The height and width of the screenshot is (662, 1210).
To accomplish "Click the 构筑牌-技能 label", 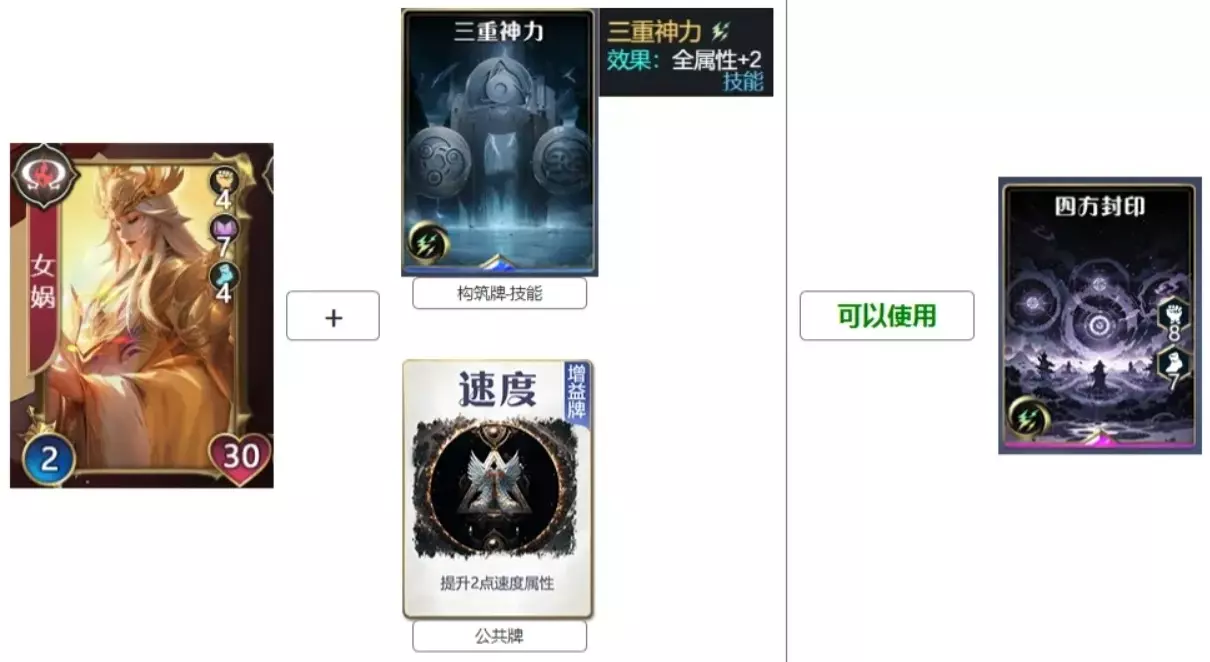I will pyautogui.click(x=500, y=294).
